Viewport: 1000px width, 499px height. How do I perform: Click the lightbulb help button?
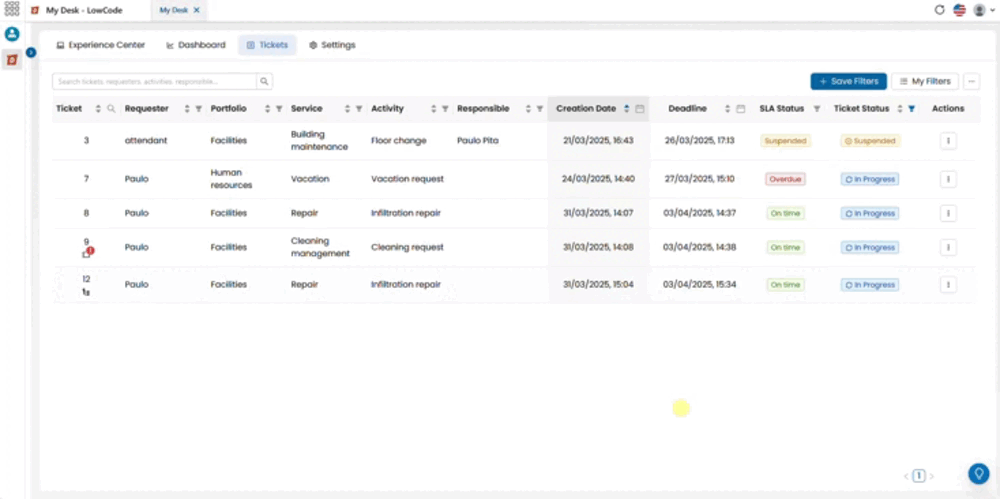[x=978, y=473]
